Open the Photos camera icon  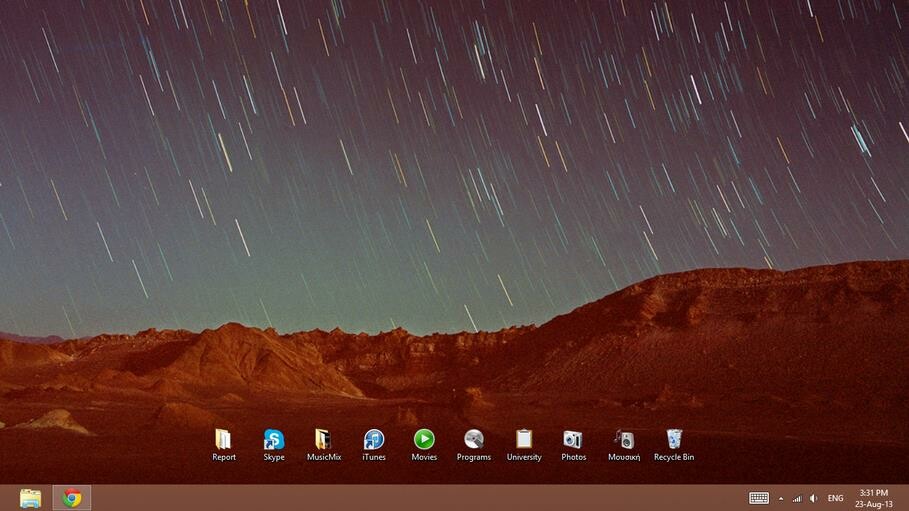coord(573,440)
